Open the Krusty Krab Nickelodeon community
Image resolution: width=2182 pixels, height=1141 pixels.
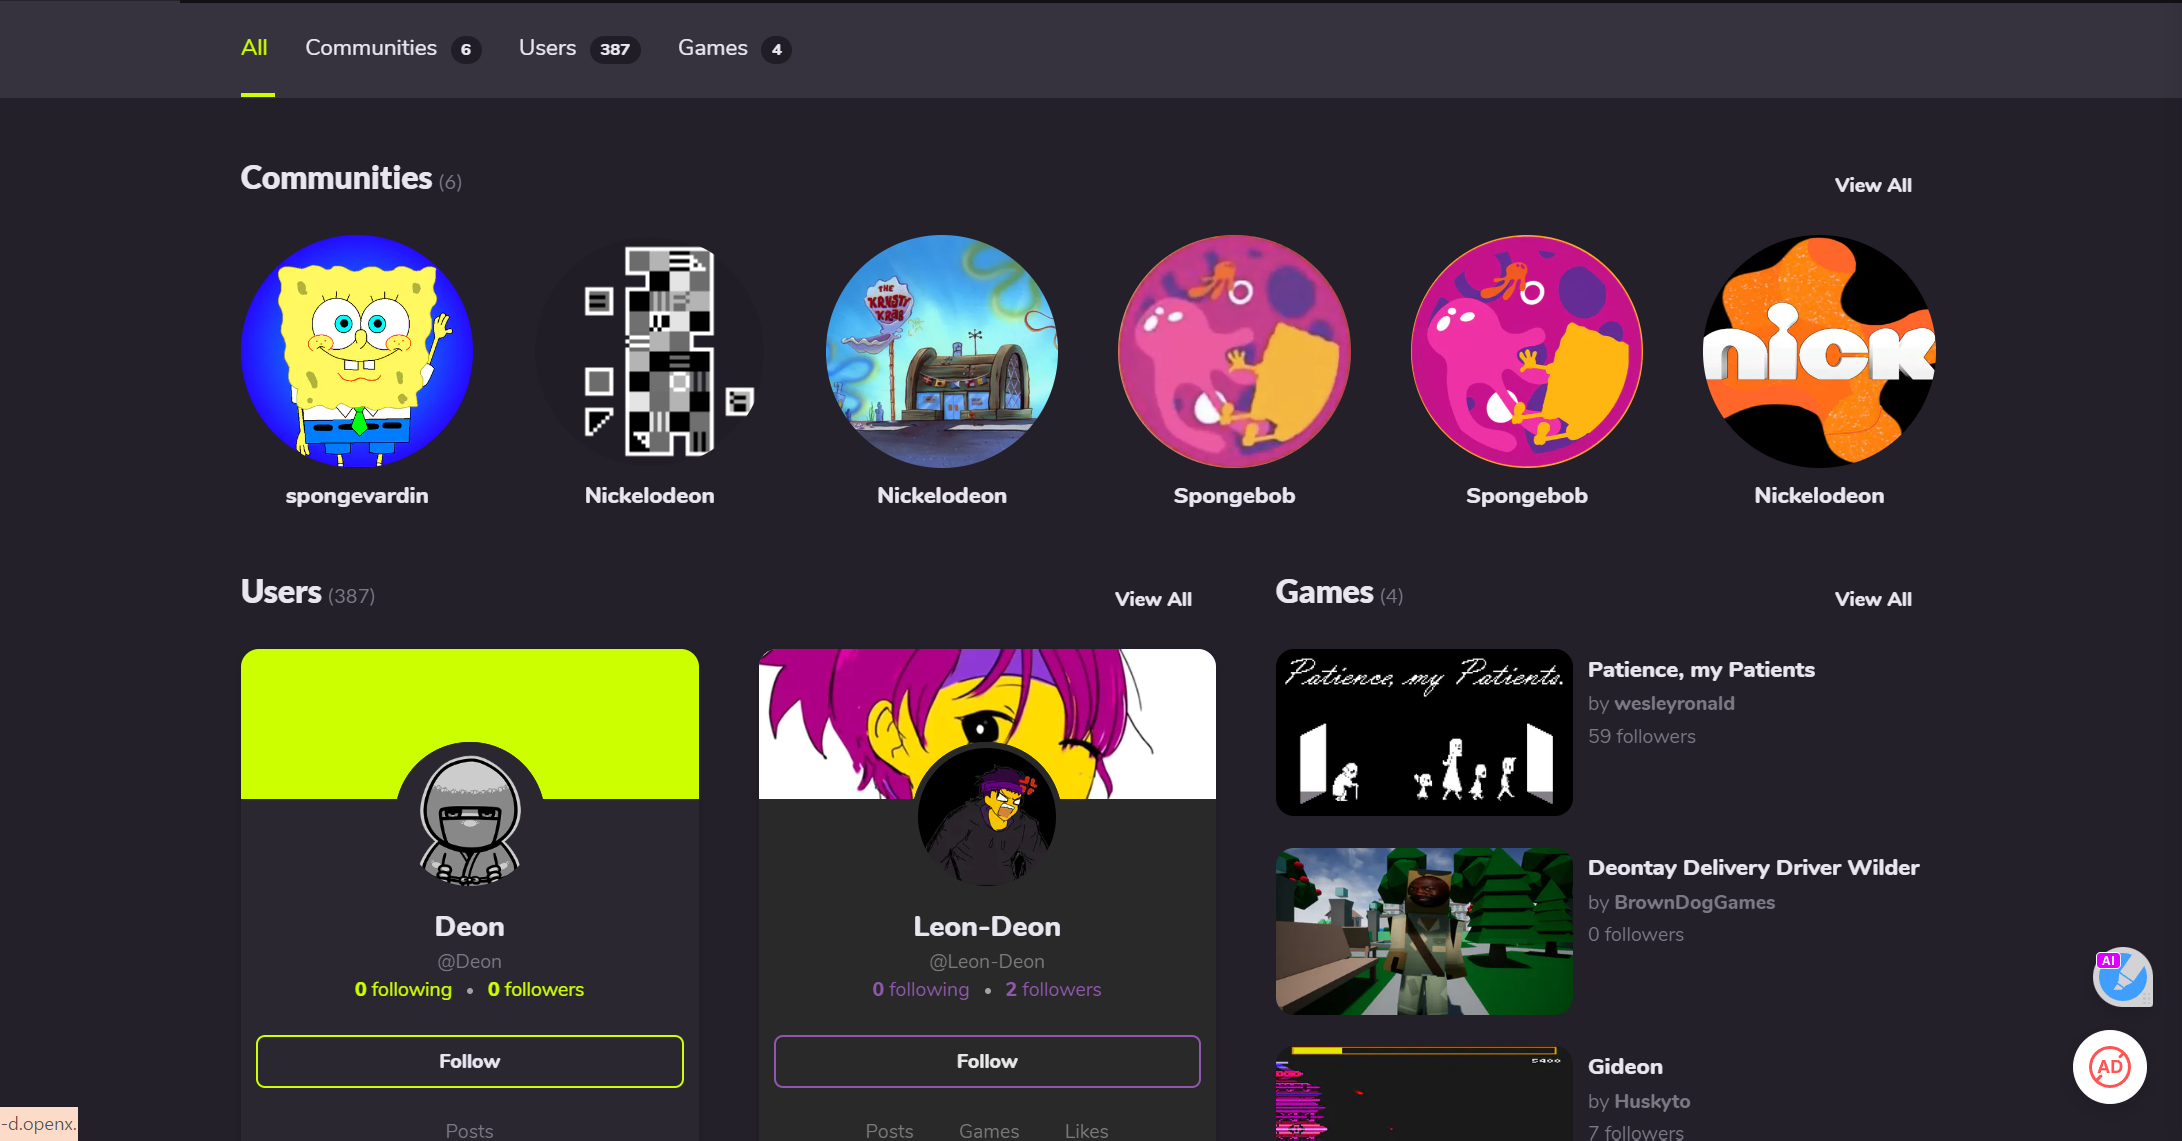[941, 351]
